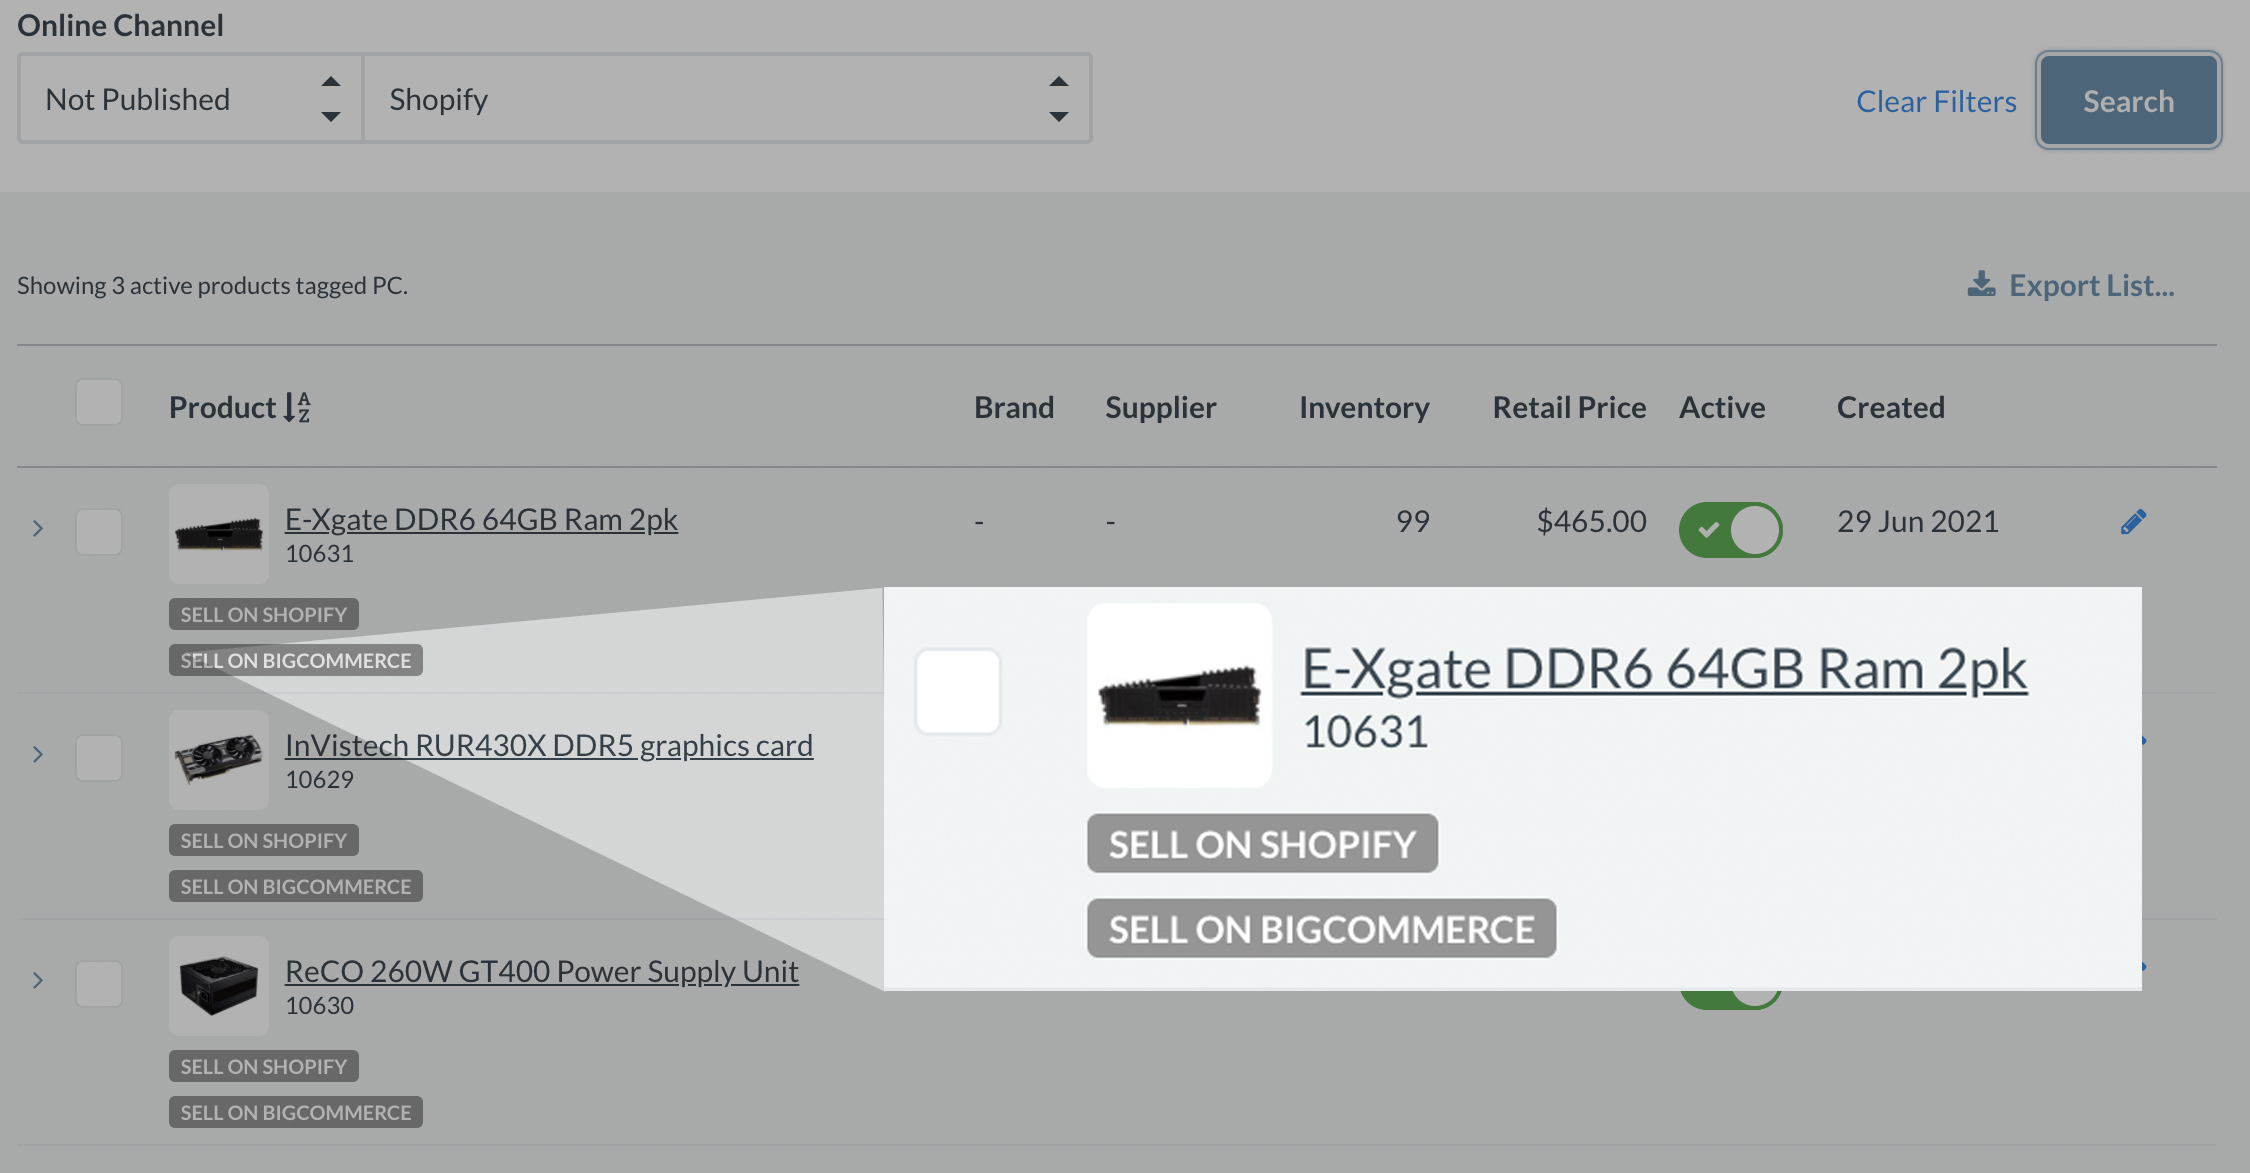Sort by Product A-Z sort icon
The width and height of the screenshot is (2250, 1173).
(297, 407)
